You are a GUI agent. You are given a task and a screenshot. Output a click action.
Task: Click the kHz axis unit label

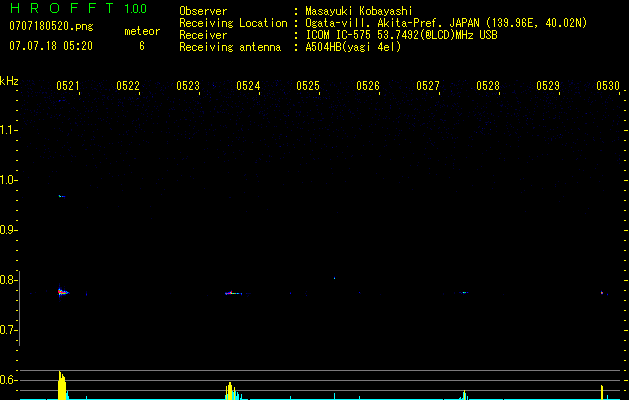click(9, 81)
